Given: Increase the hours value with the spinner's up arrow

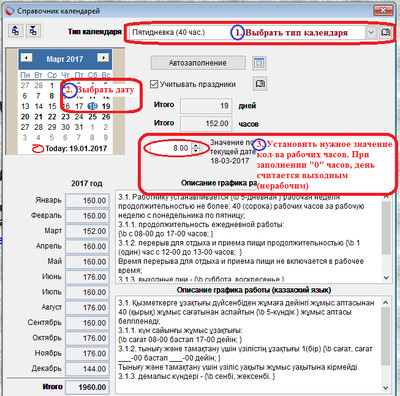Looking at the screenshot, I should pyautogui.click(x=196, y=145).
